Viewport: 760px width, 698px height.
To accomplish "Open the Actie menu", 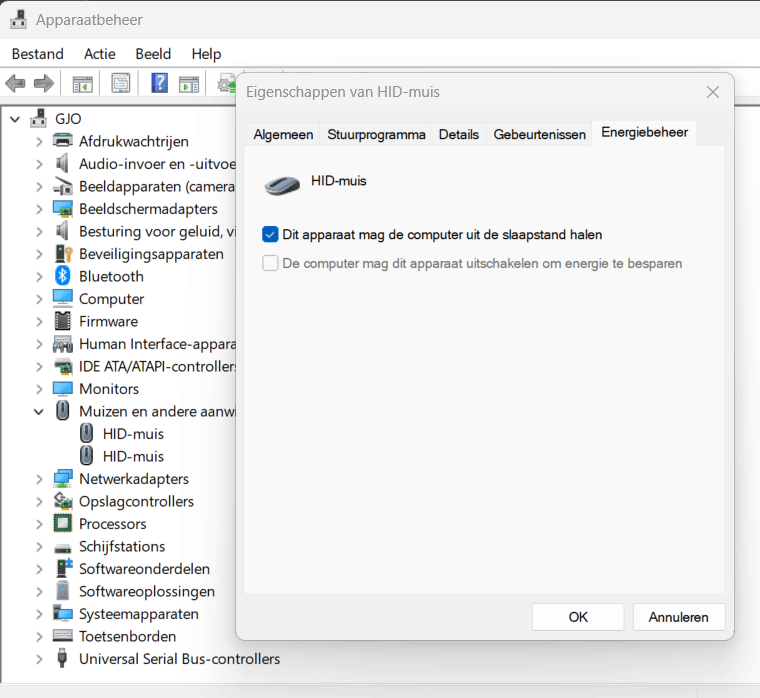I will coord(99,53).
